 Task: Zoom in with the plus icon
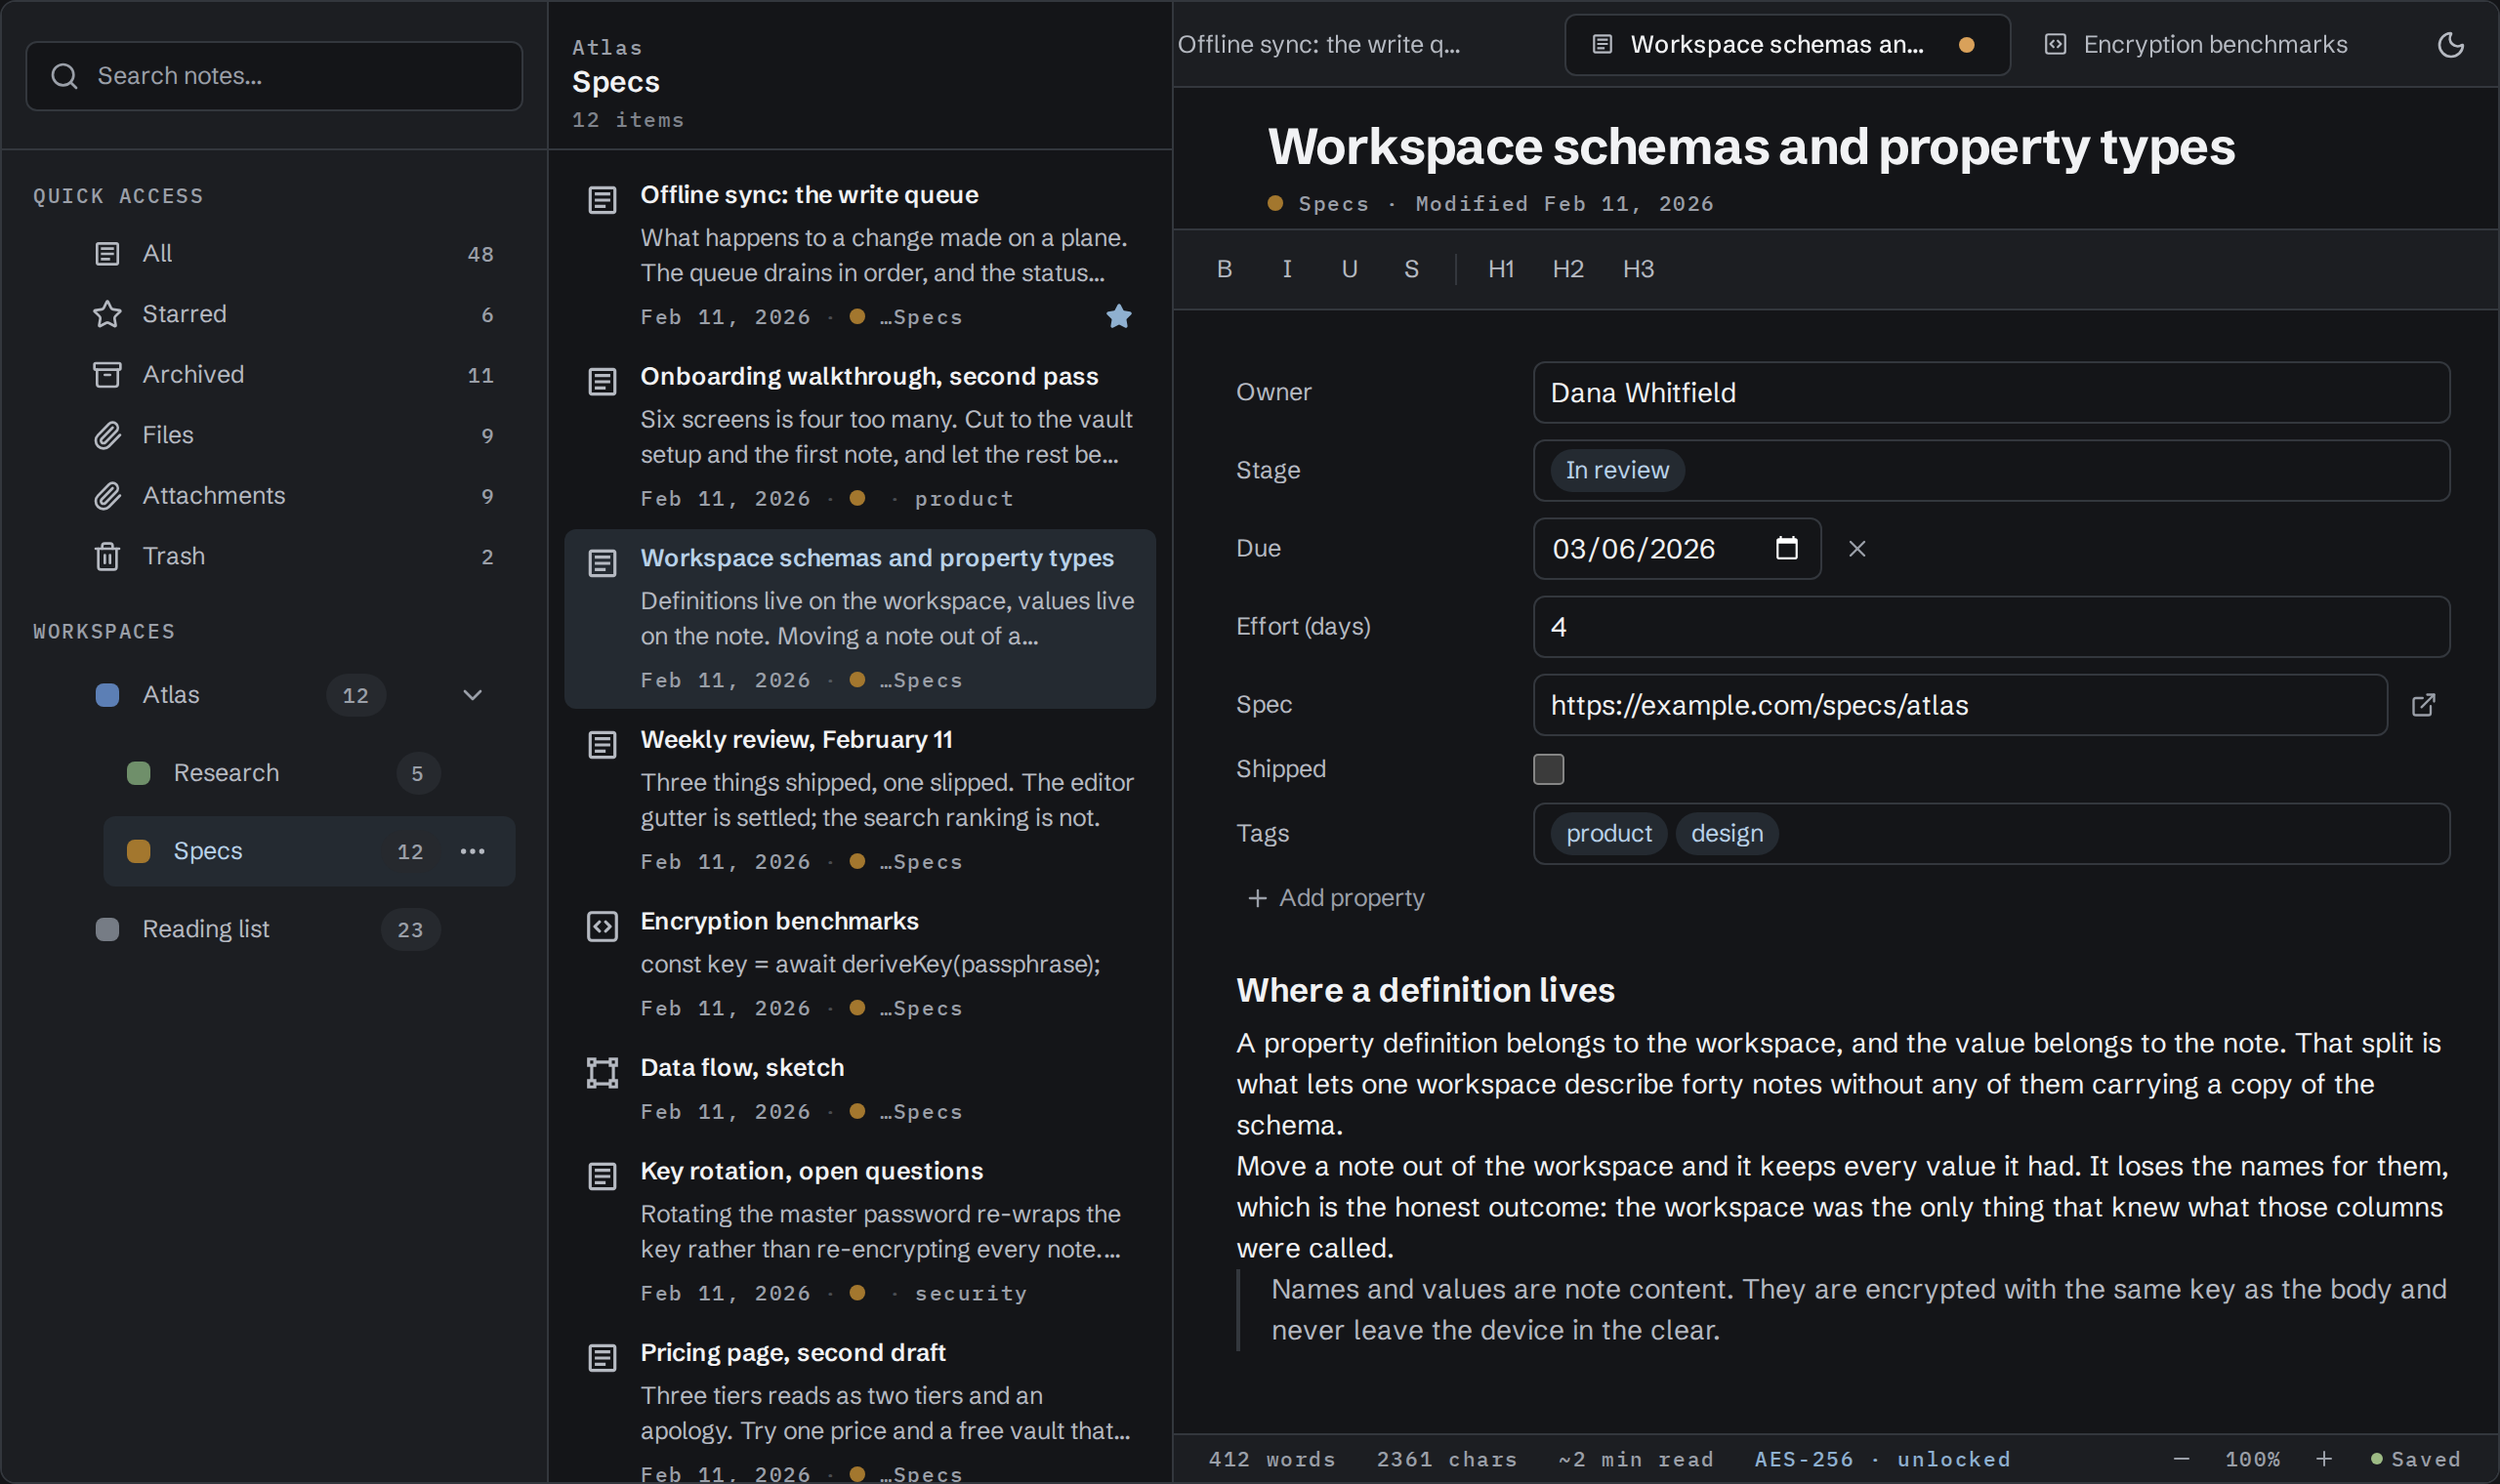(x=2324, y=1459)
